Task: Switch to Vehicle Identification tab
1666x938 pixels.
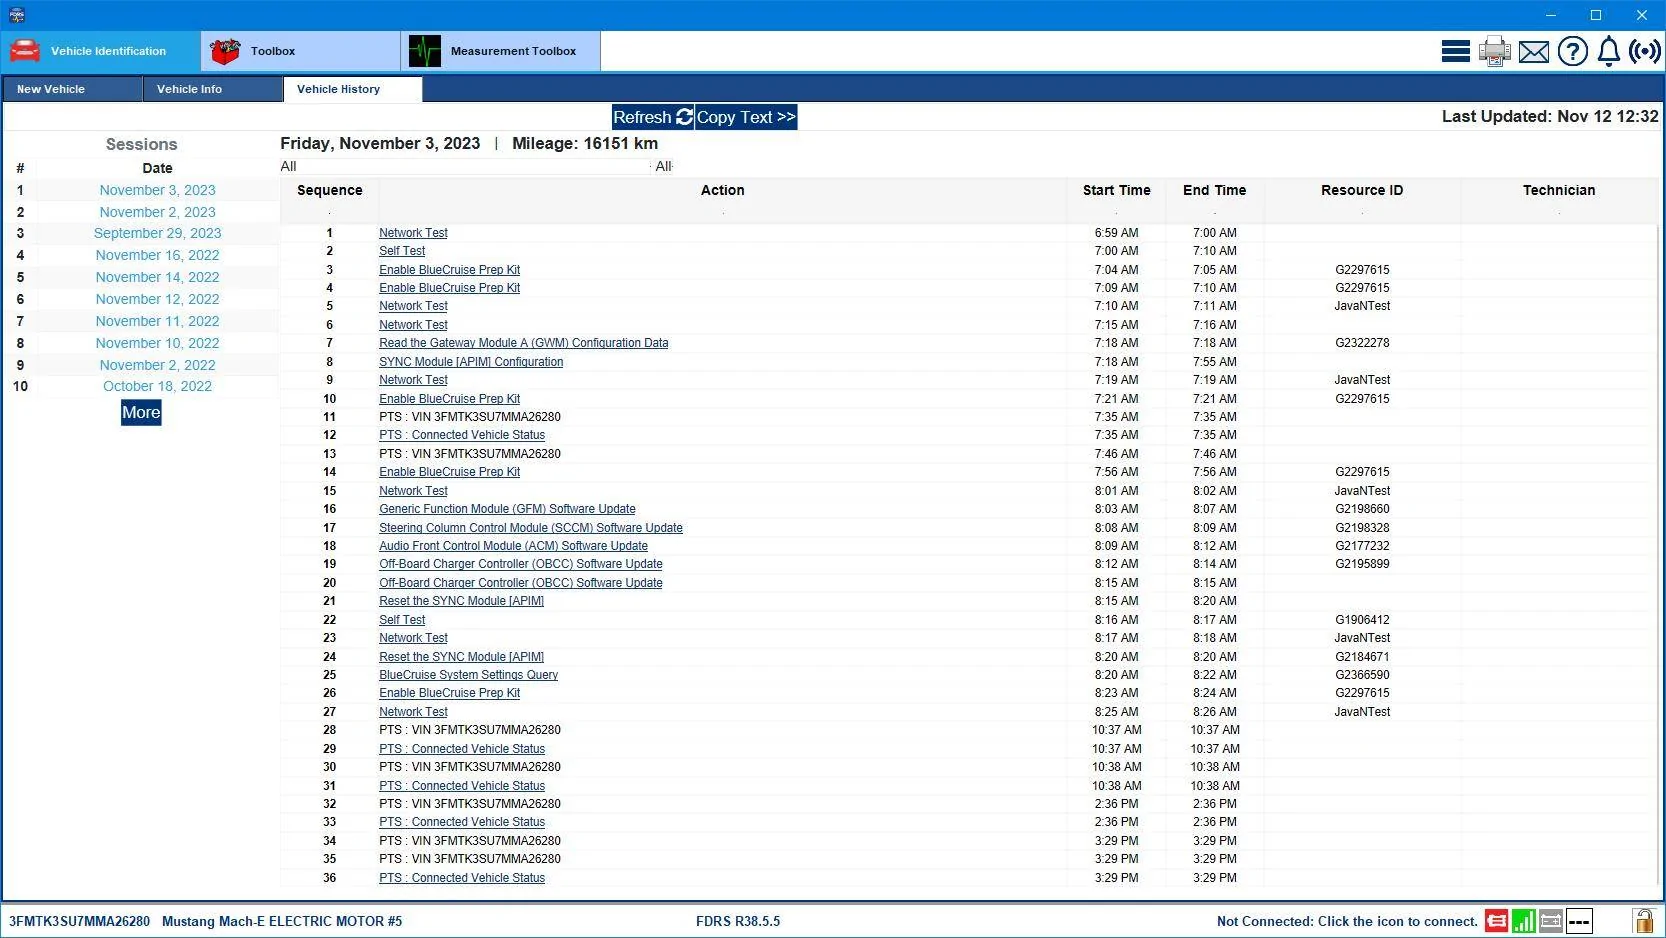Action: 100,51
